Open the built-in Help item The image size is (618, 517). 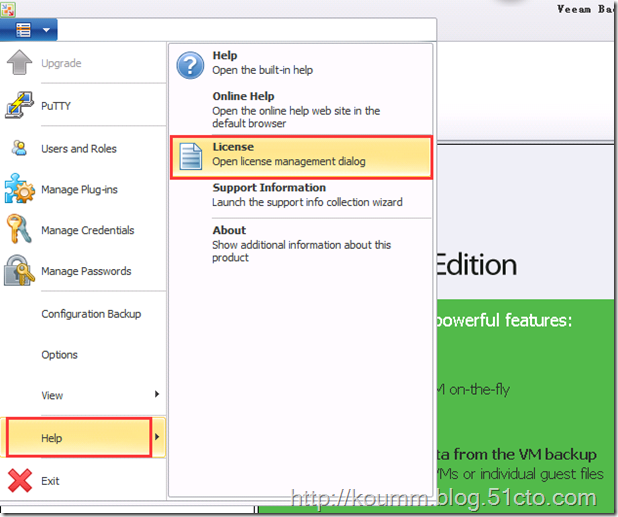tap(302, 63)
